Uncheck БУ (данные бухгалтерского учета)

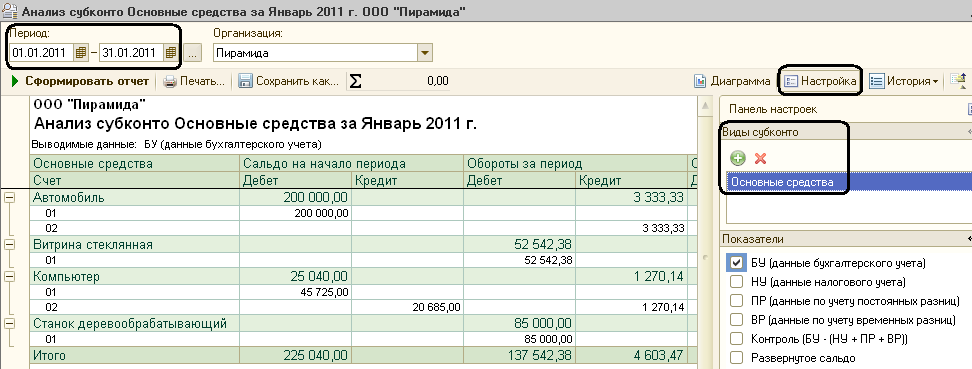click(x=736, y=263)
